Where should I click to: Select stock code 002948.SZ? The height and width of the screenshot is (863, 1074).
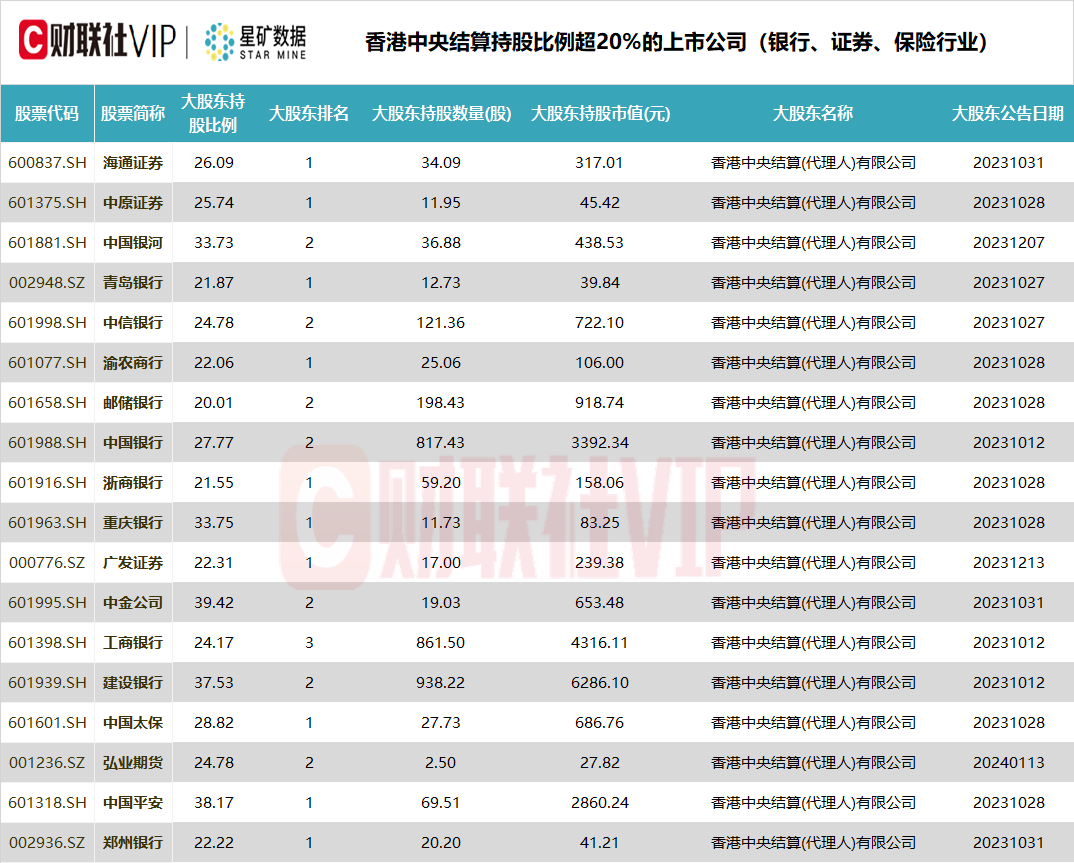(x=47, y=283)
